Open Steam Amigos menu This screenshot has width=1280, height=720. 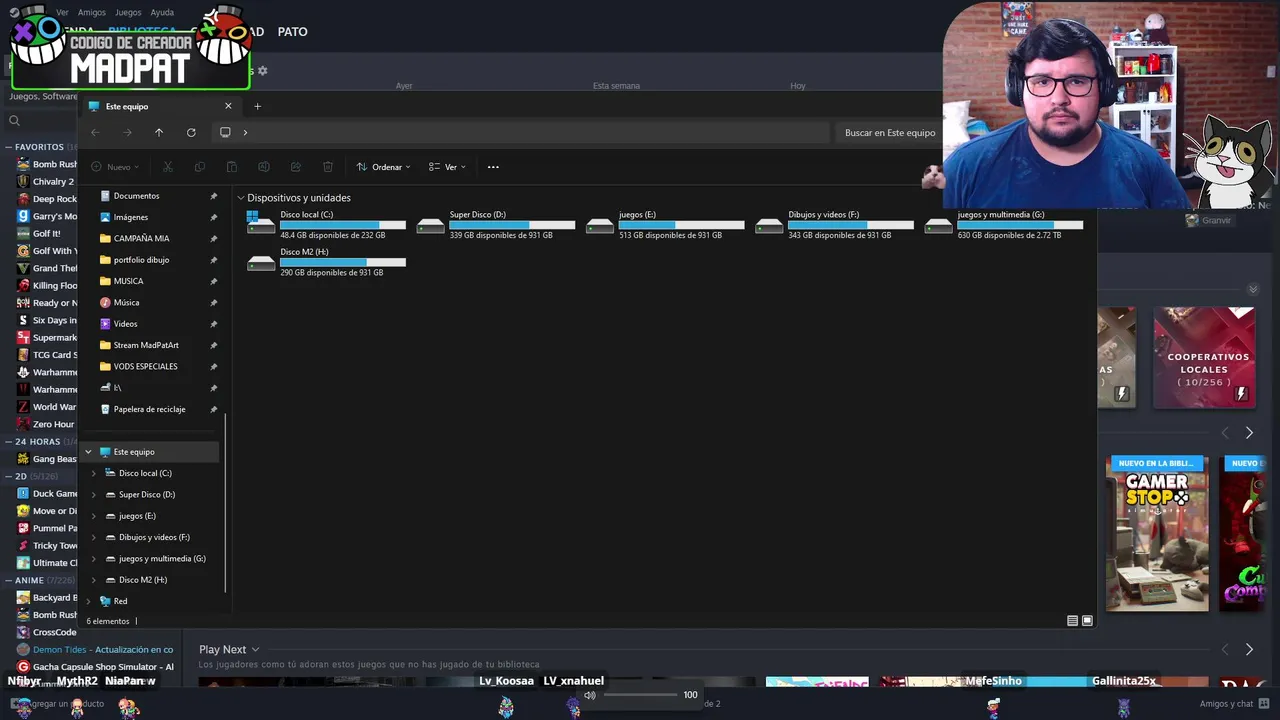point(92,13)
